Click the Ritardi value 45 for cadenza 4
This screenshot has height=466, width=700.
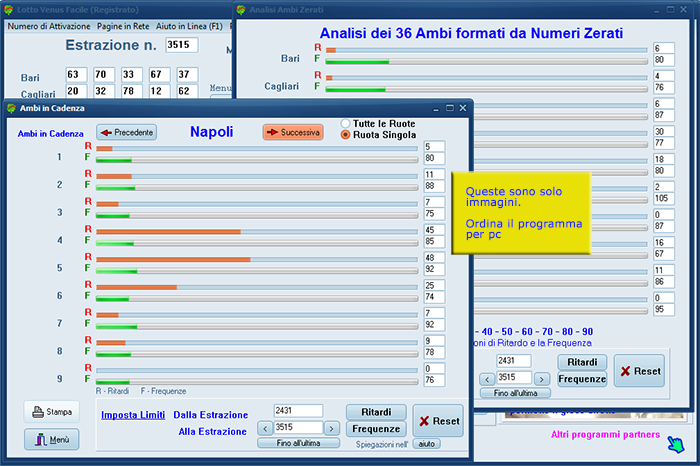pyautogui.click(x=434, y=230)
